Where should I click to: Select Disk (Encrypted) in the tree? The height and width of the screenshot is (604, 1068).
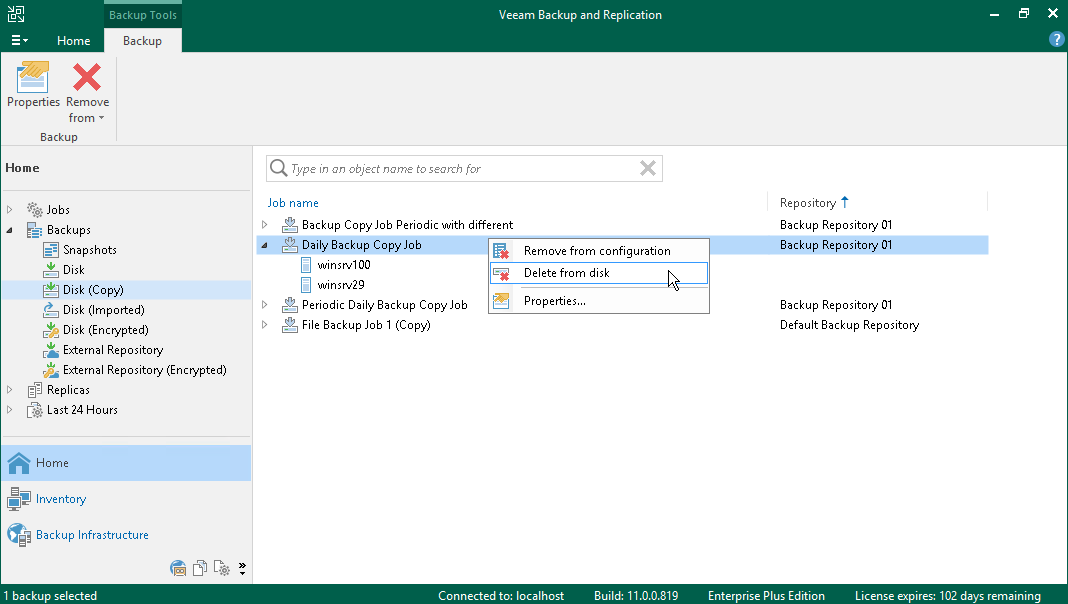(x=105, y=330)
